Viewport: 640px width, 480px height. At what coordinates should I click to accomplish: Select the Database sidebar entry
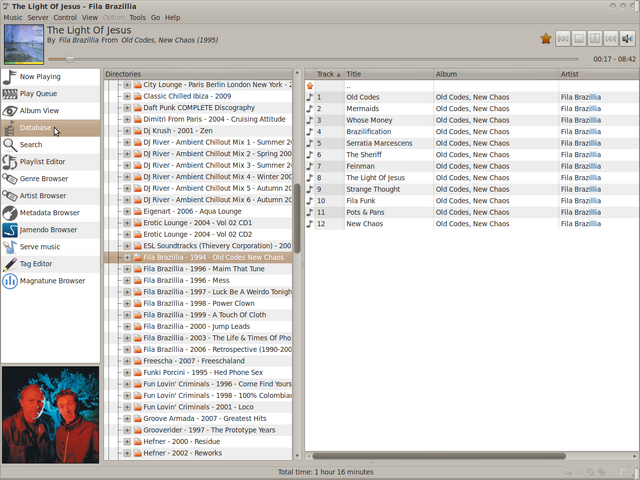pos(50,128)
